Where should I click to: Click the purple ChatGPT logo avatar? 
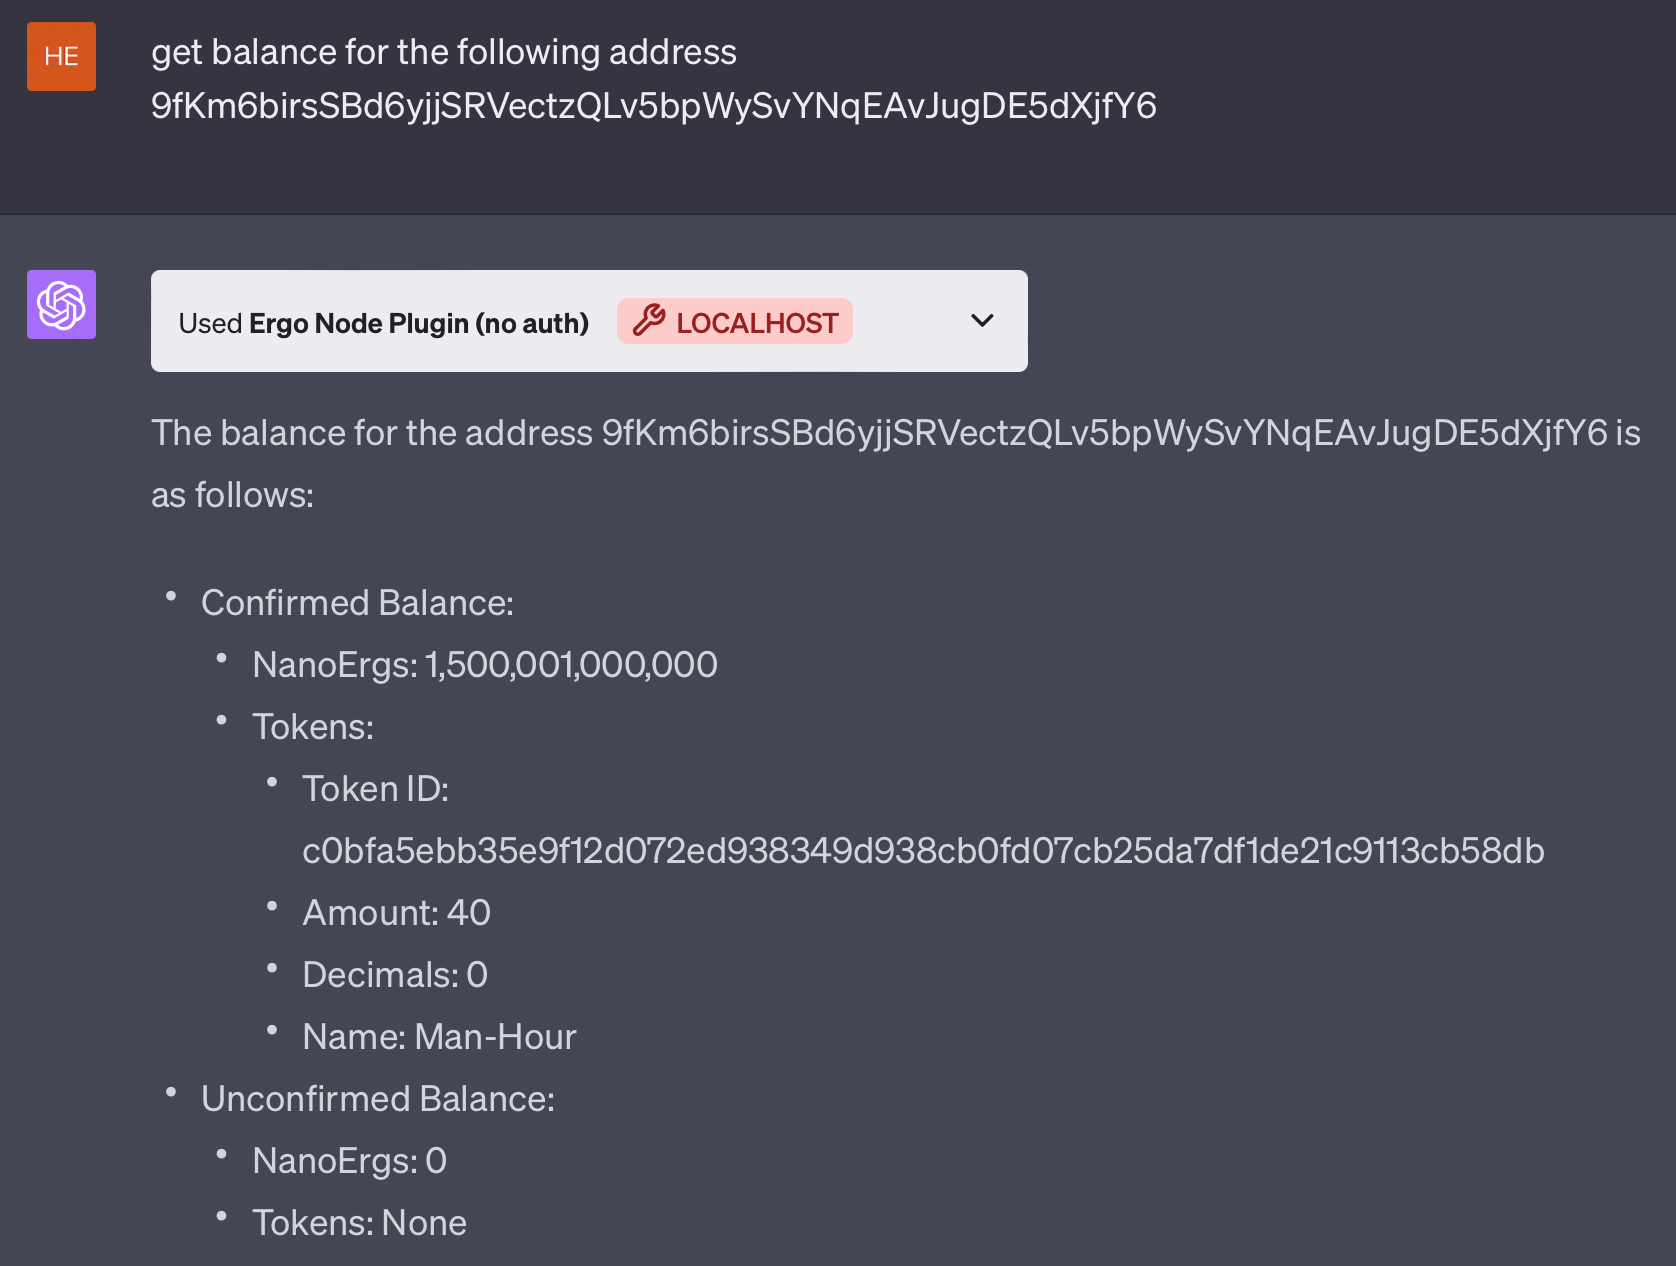click(61, 305)
